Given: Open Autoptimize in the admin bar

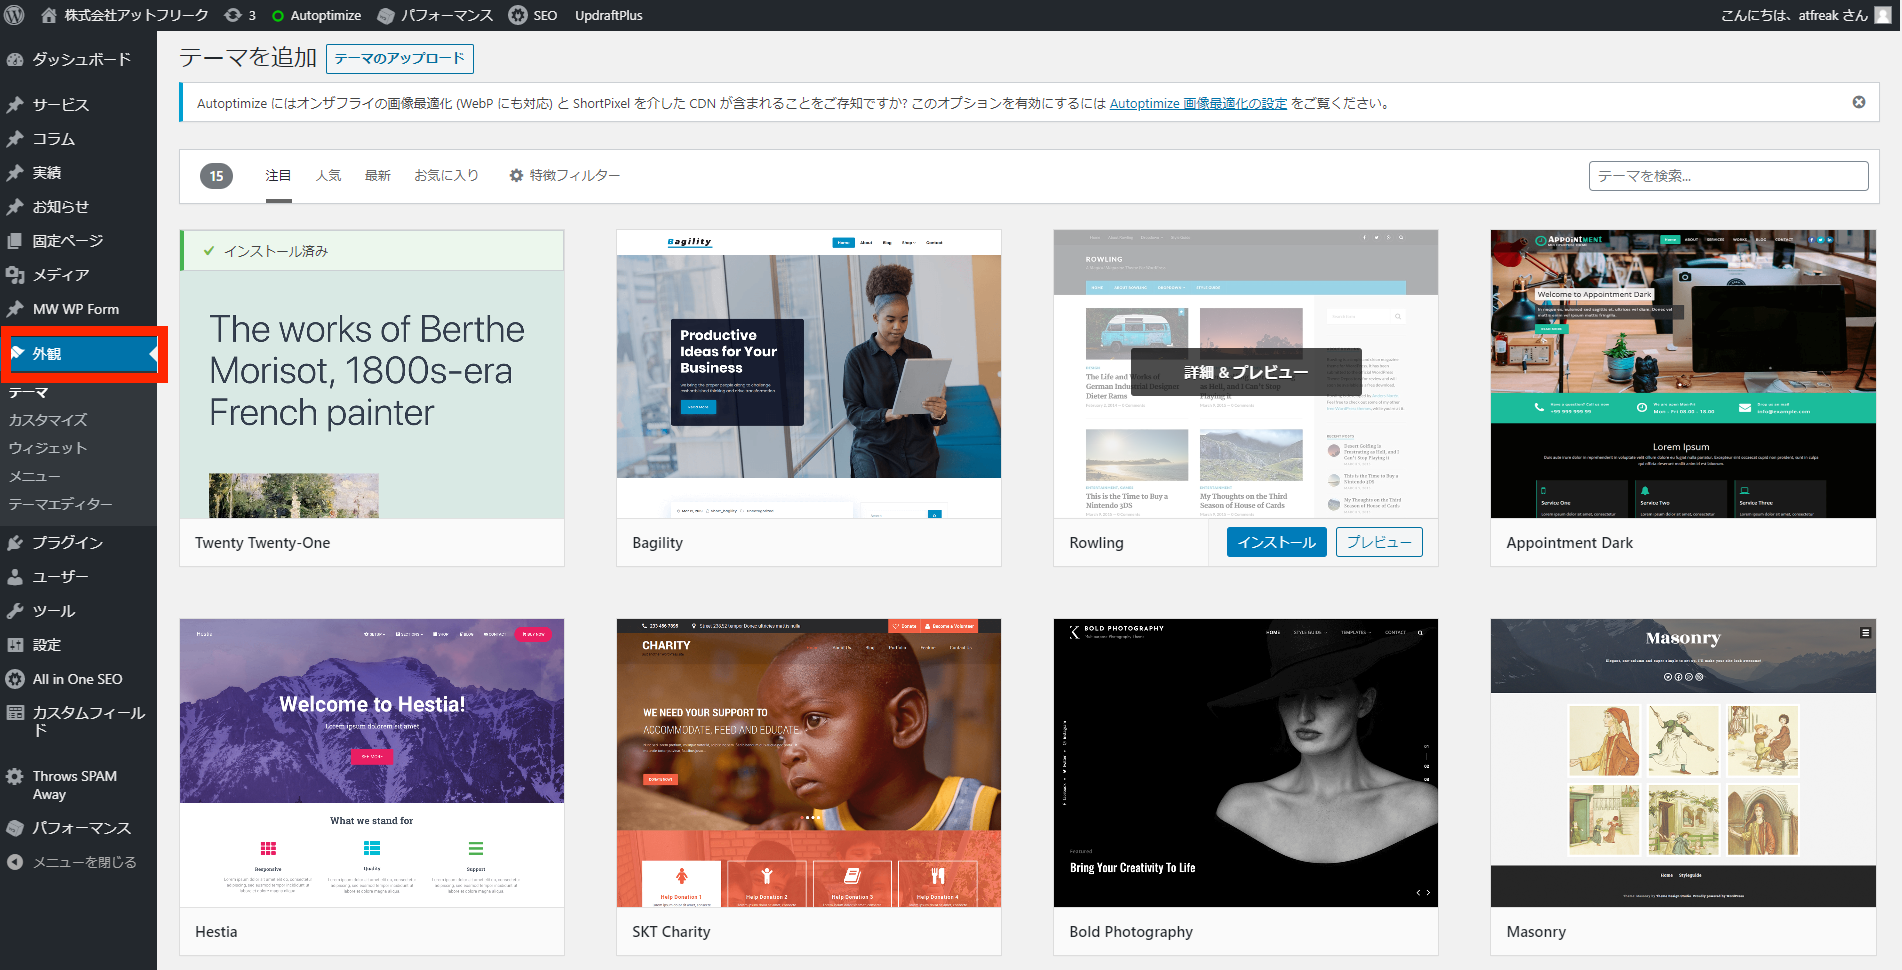Looking at the screenshot, I should (316, 15).
